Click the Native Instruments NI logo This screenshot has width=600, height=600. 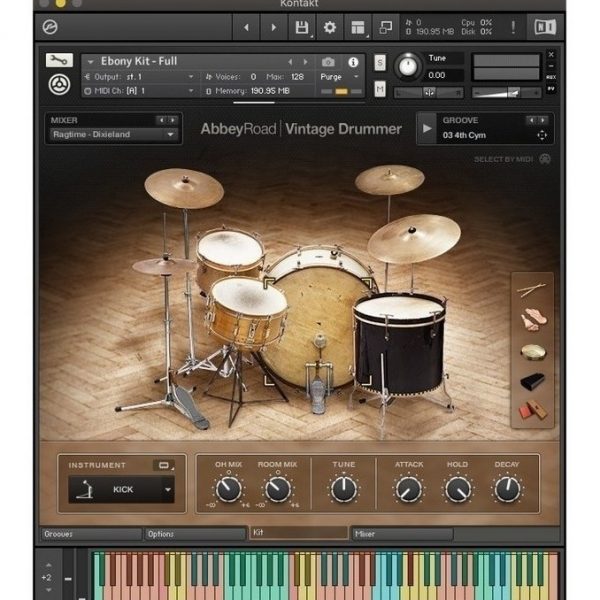(545, 27)
